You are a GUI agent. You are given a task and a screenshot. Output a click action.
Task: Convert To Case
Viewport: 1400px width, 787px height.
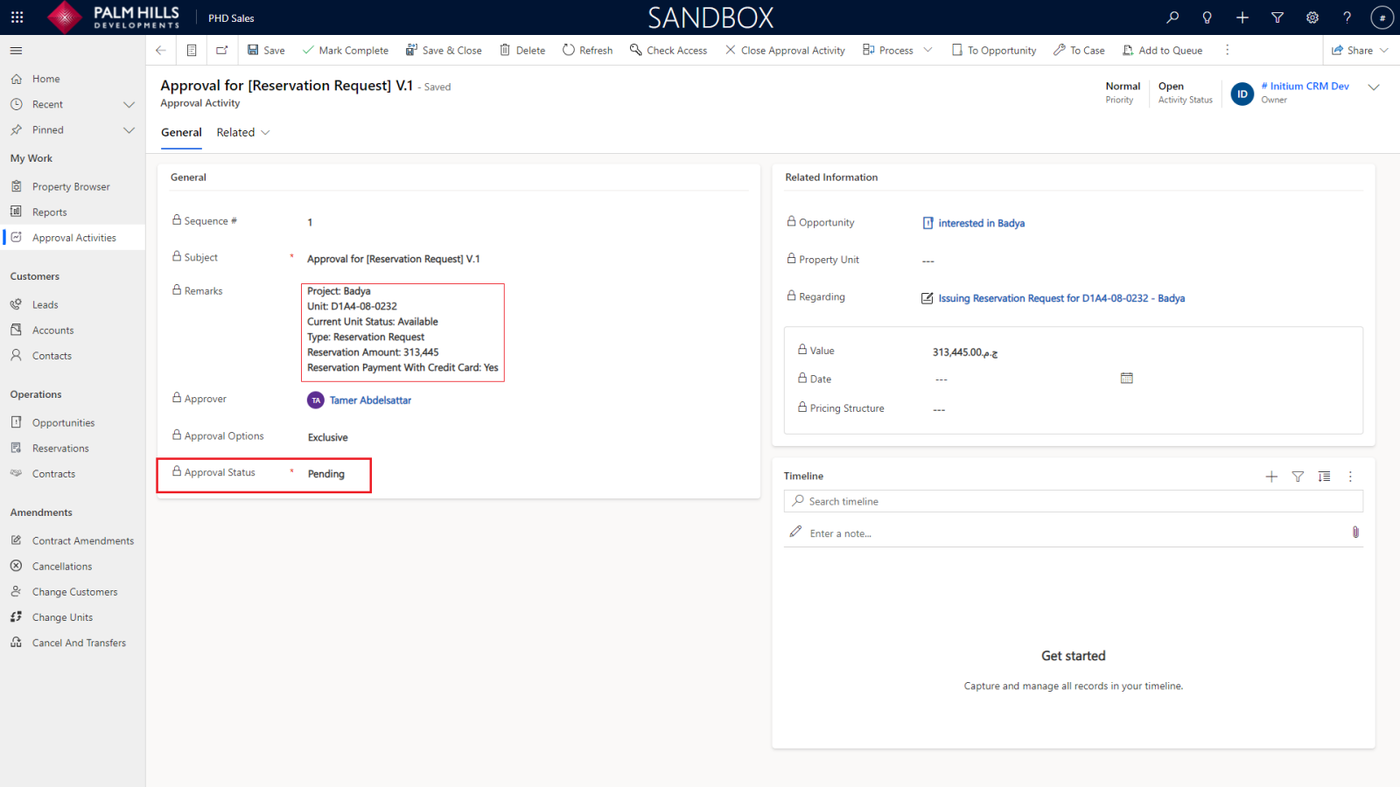[x=1079, y=50]
